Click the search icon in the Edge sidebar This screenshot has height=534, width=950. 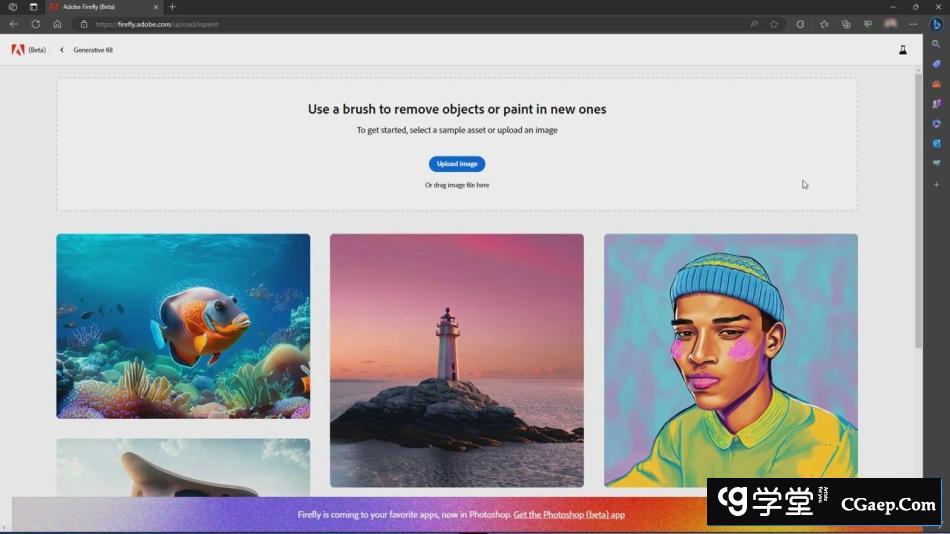pyautogui.click(x=937, y=45)
